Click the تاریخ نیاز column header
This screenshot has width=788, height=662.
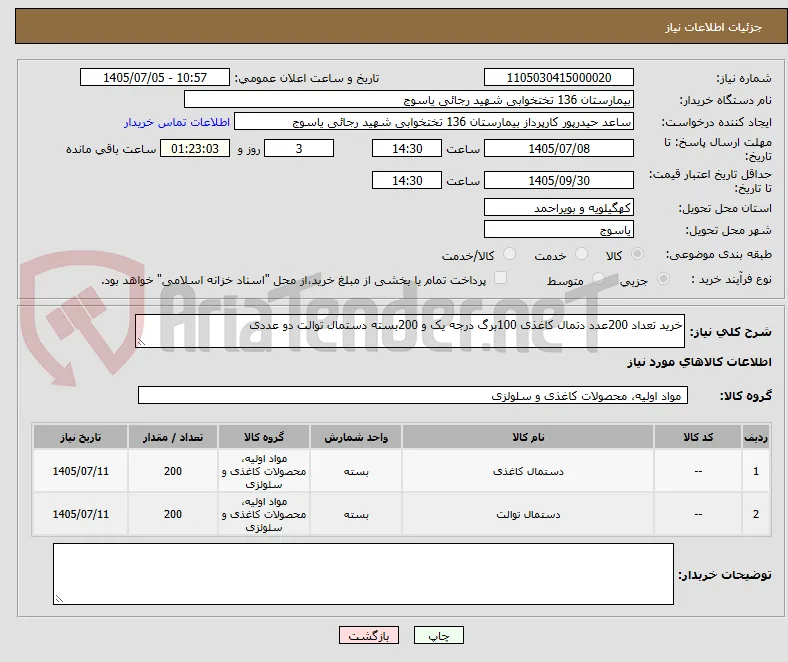(x=80, y=437)
